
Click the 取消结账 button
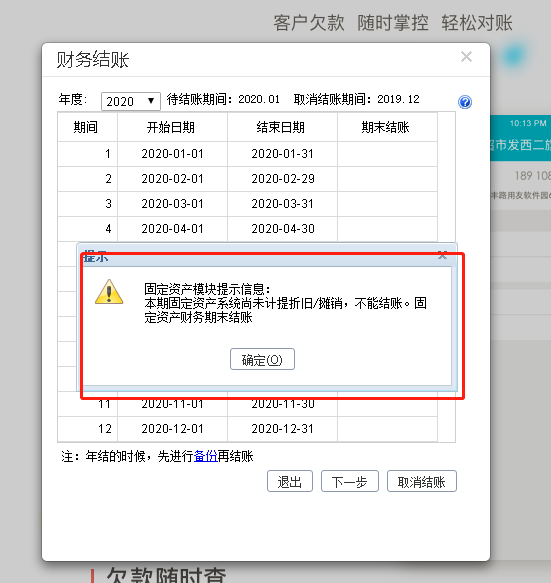[421, 481]
